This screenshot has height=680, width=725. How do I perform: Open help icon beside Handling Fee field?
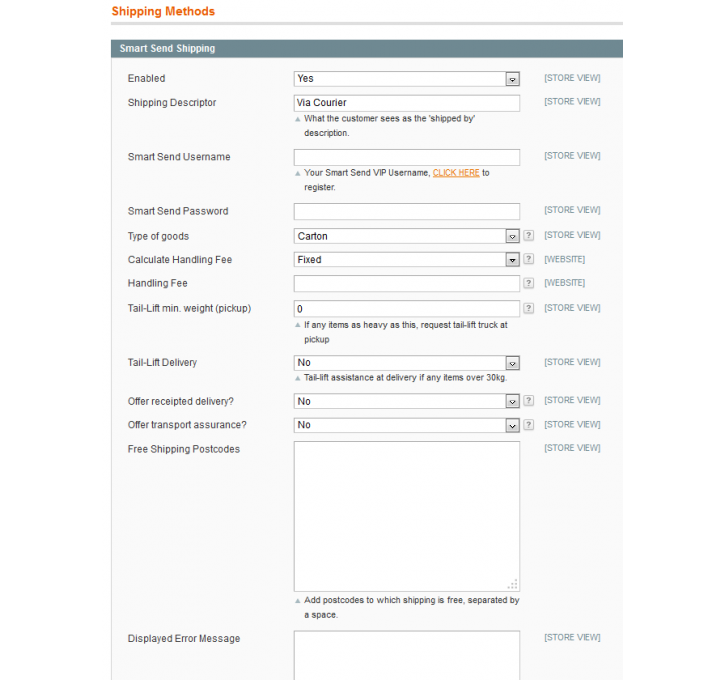point(528,283)
